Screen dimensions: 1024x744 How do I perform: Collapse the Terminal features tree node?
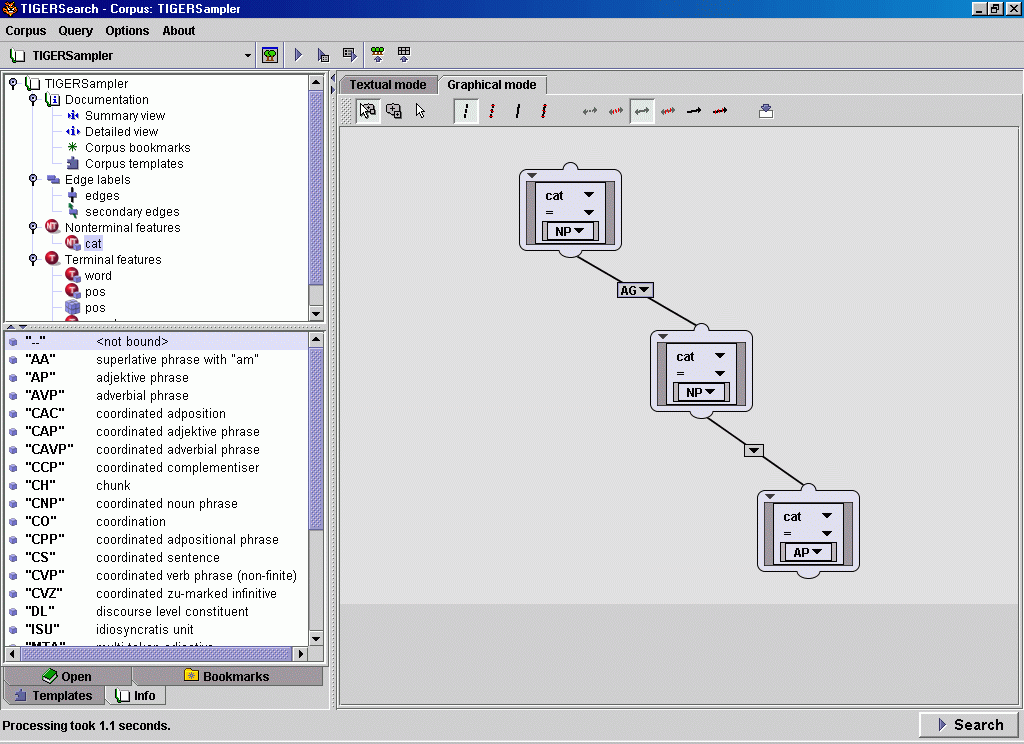tap(33, 259)
